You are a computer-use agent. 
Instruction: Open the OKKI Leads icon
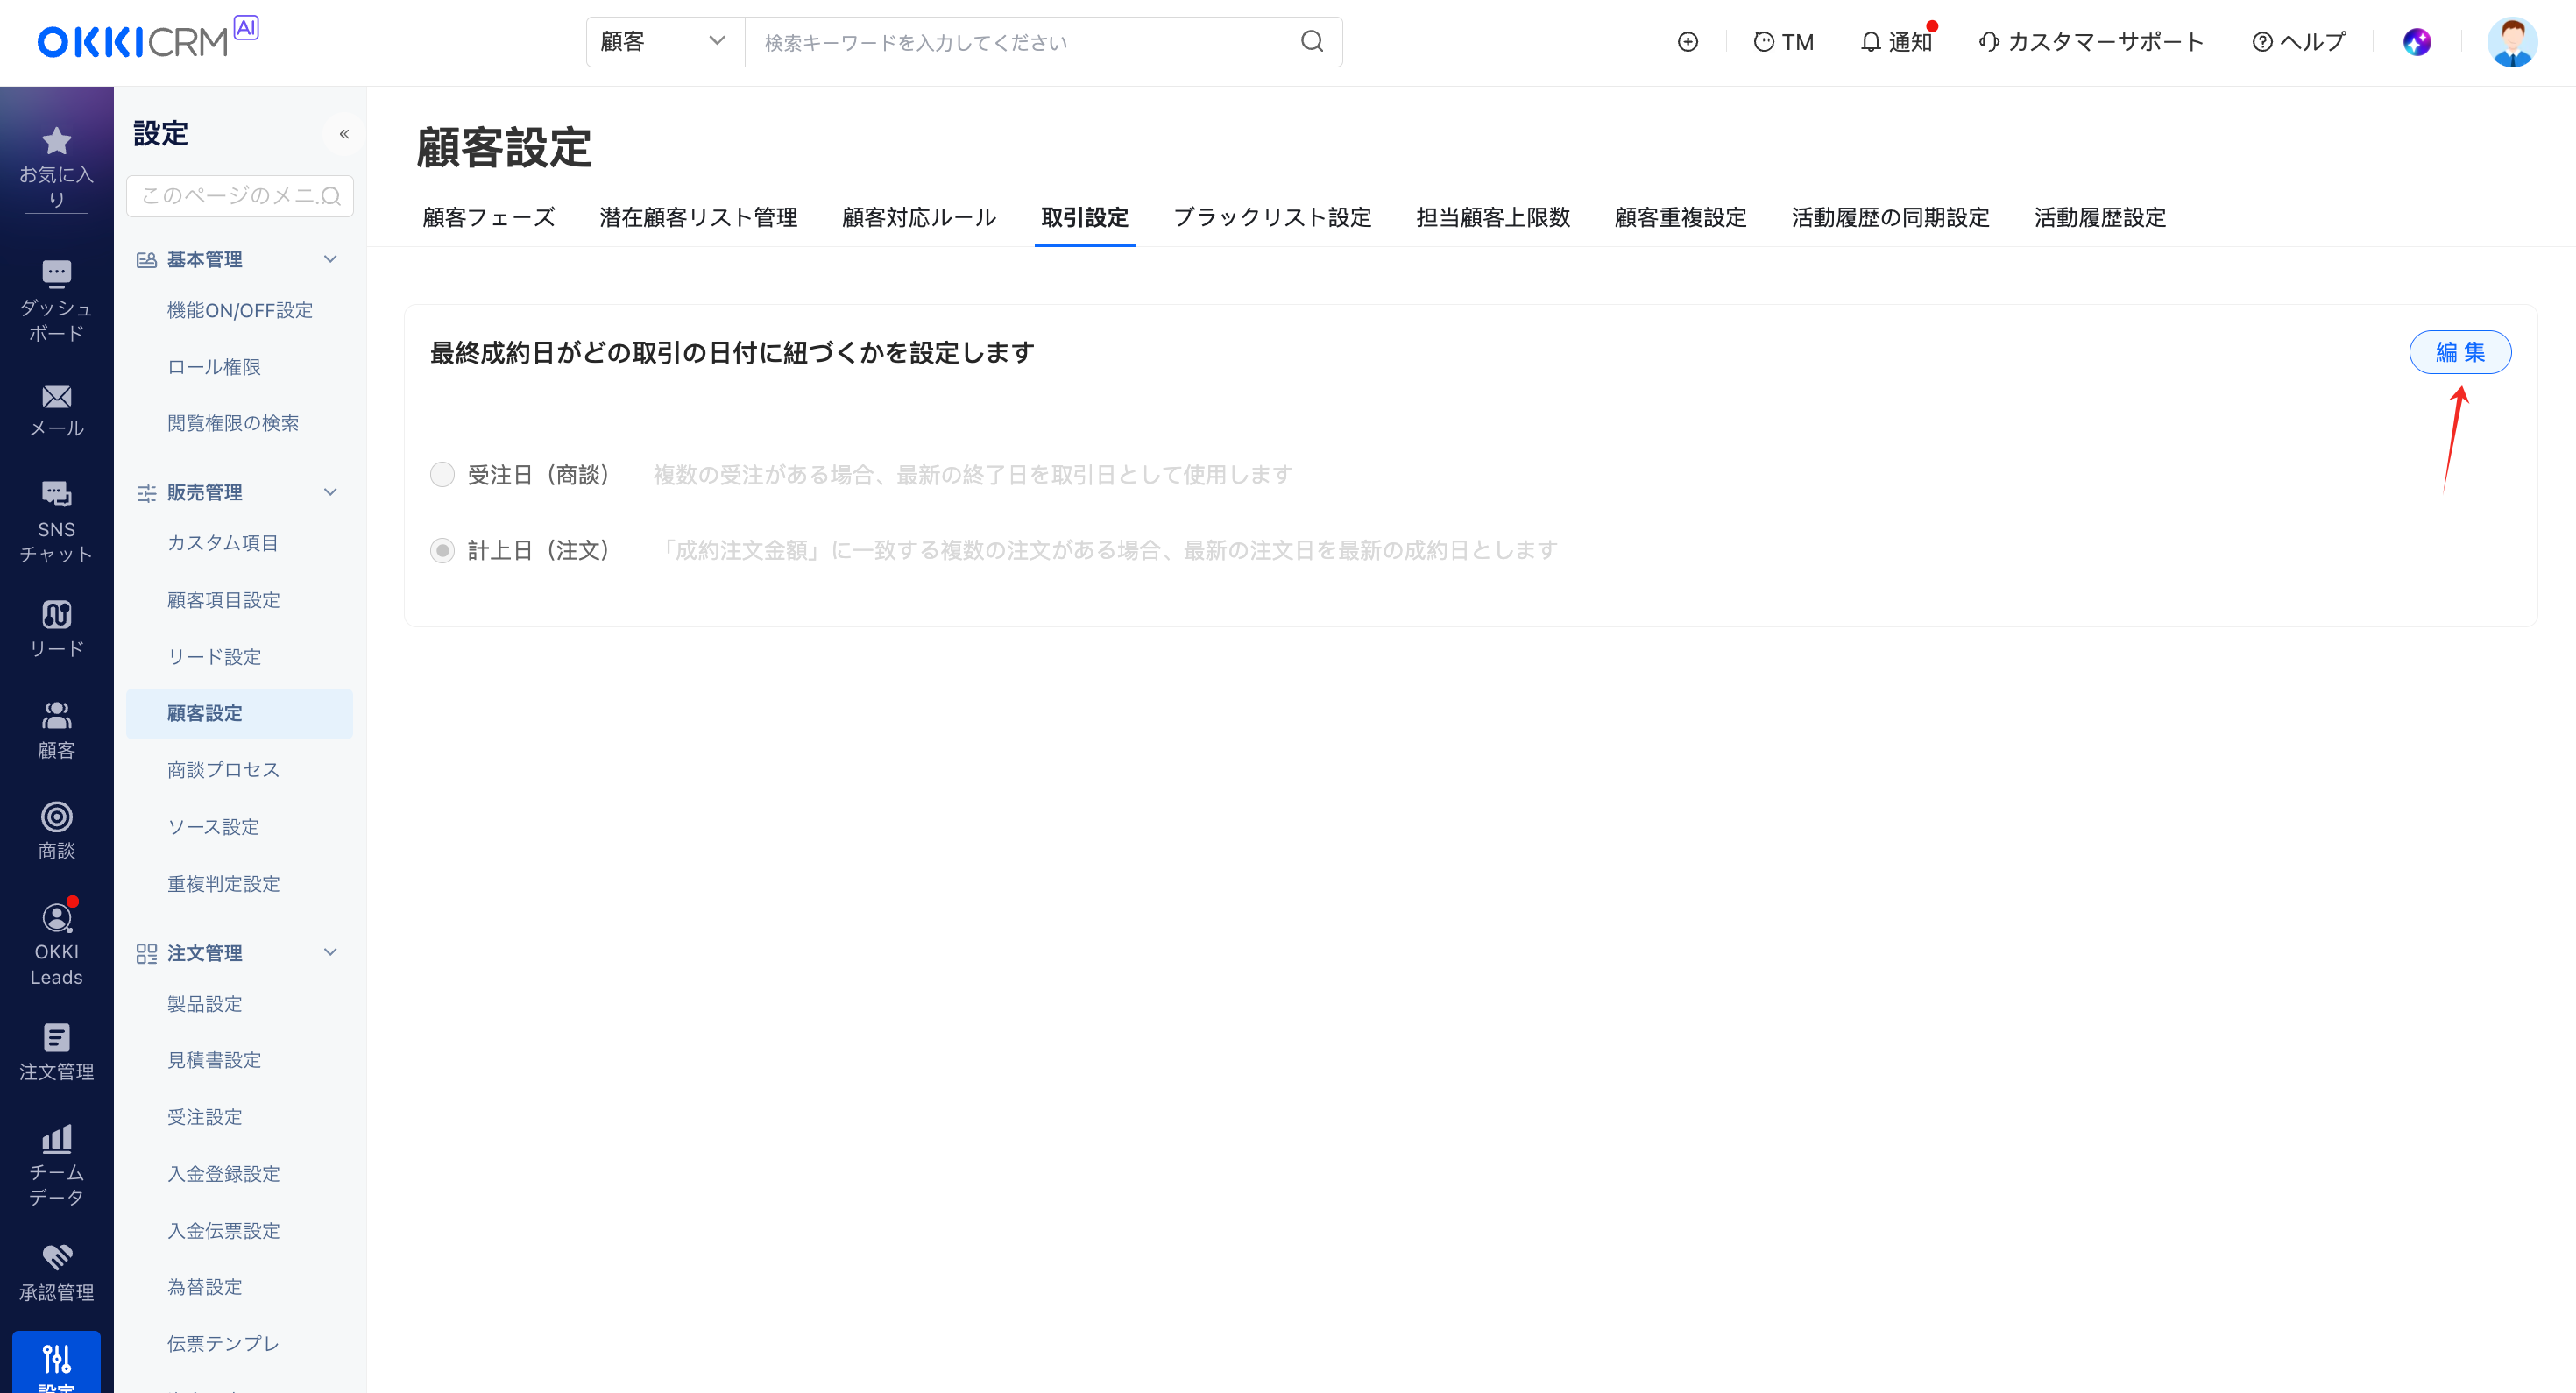(56, 918)
